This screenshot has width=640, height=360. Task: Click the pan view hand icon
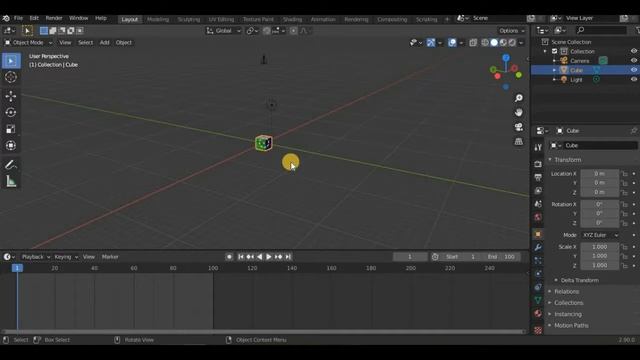(519, 112)
